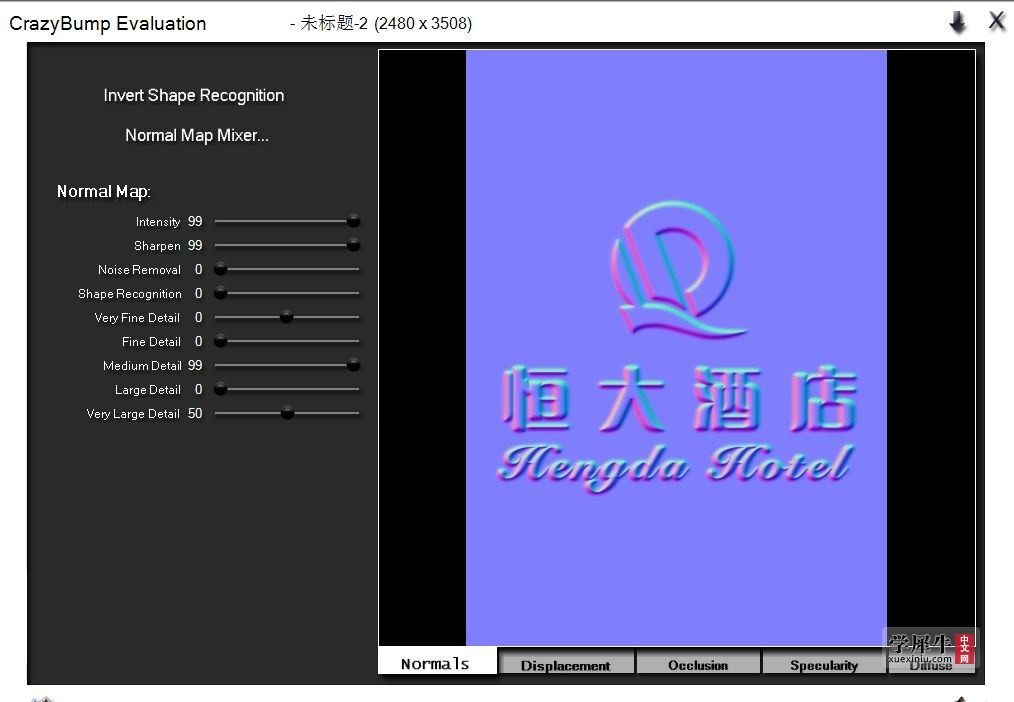The width and height of the screenshot is (1014, 702).
Task: Click the normal map preview image
Action: click(x=676, y=348)
